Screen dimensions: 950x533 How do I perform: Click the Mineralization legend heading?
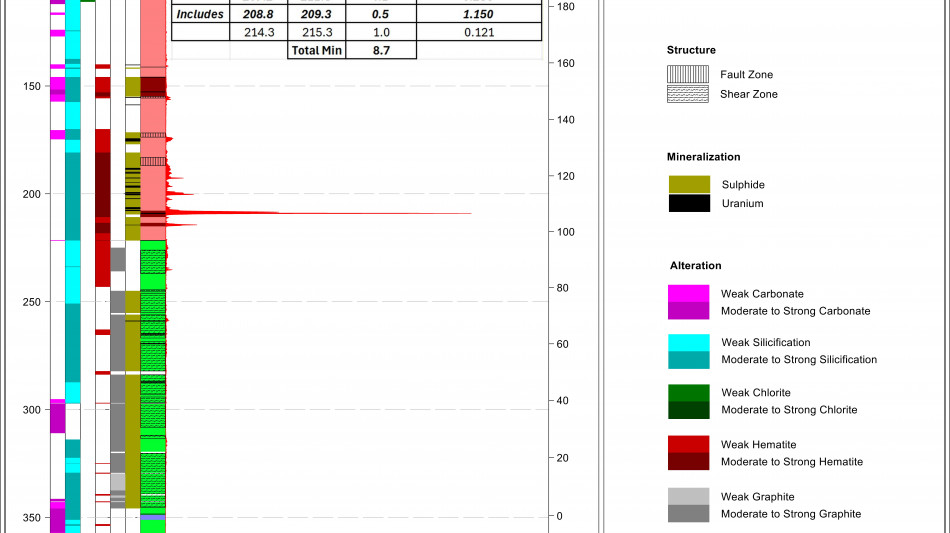click(703, 157)
